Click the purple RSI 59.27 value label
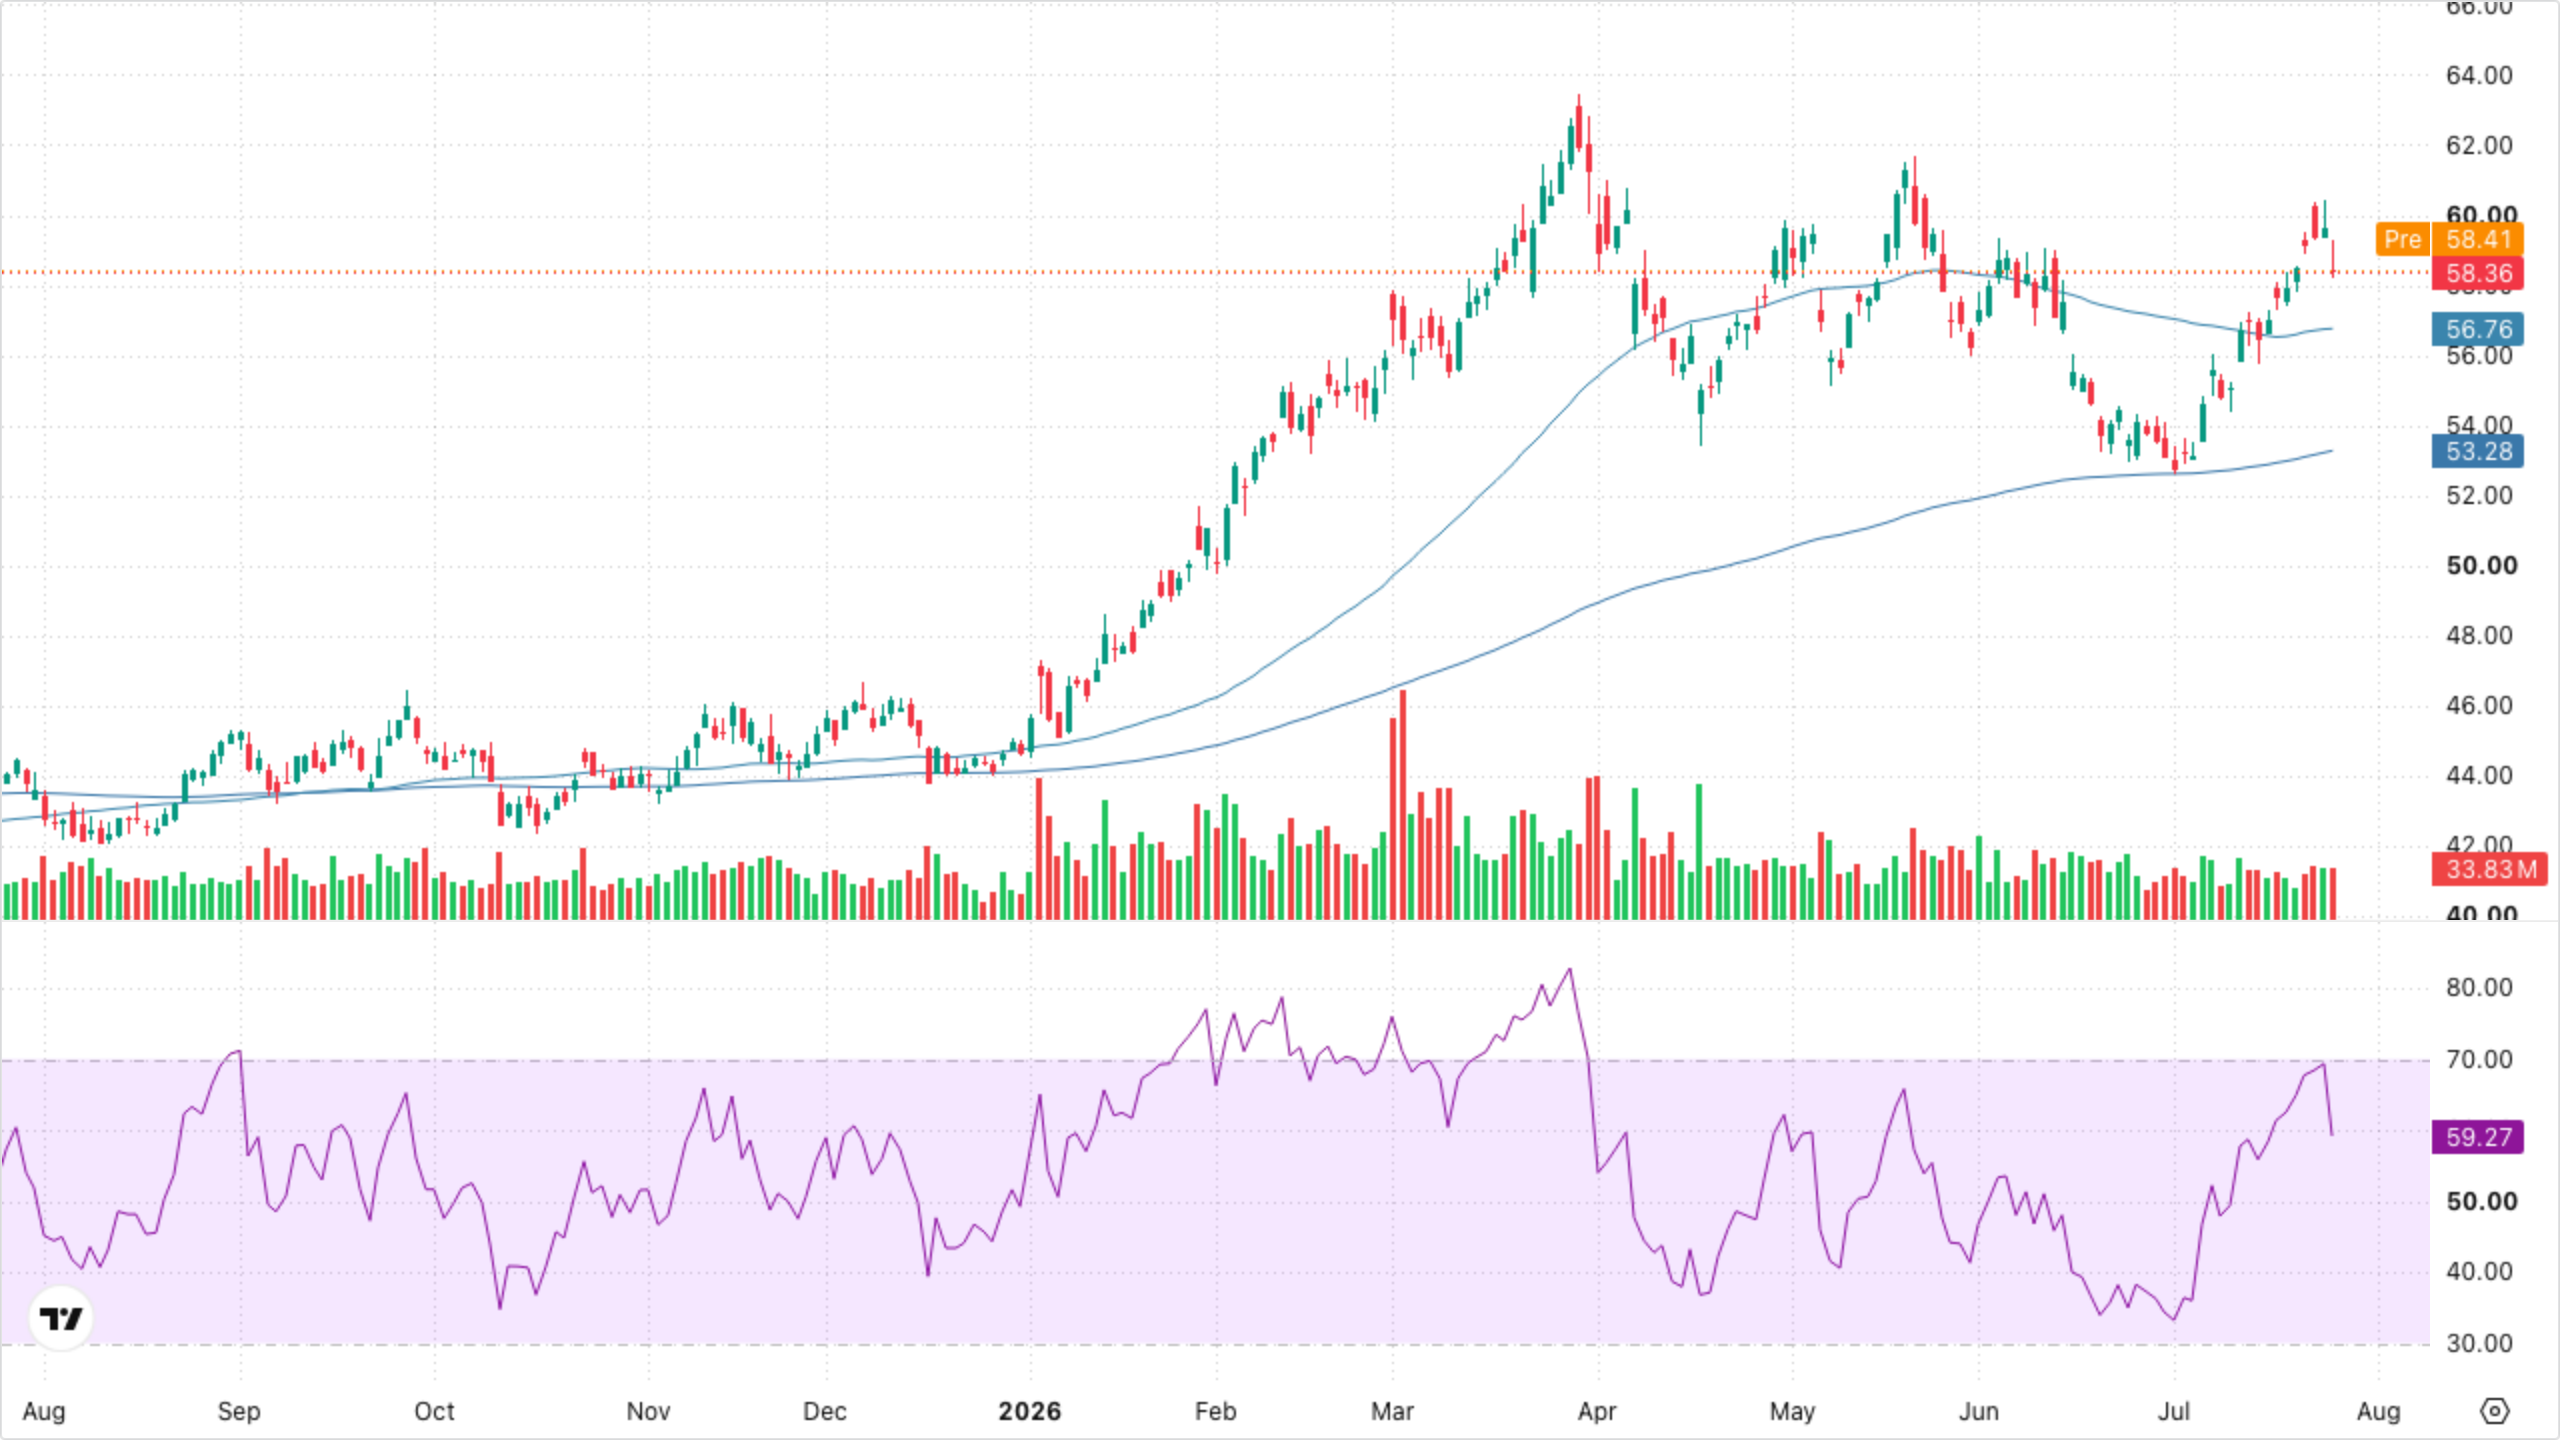2560x1440 pixels. click(x=2478, y=1137)
